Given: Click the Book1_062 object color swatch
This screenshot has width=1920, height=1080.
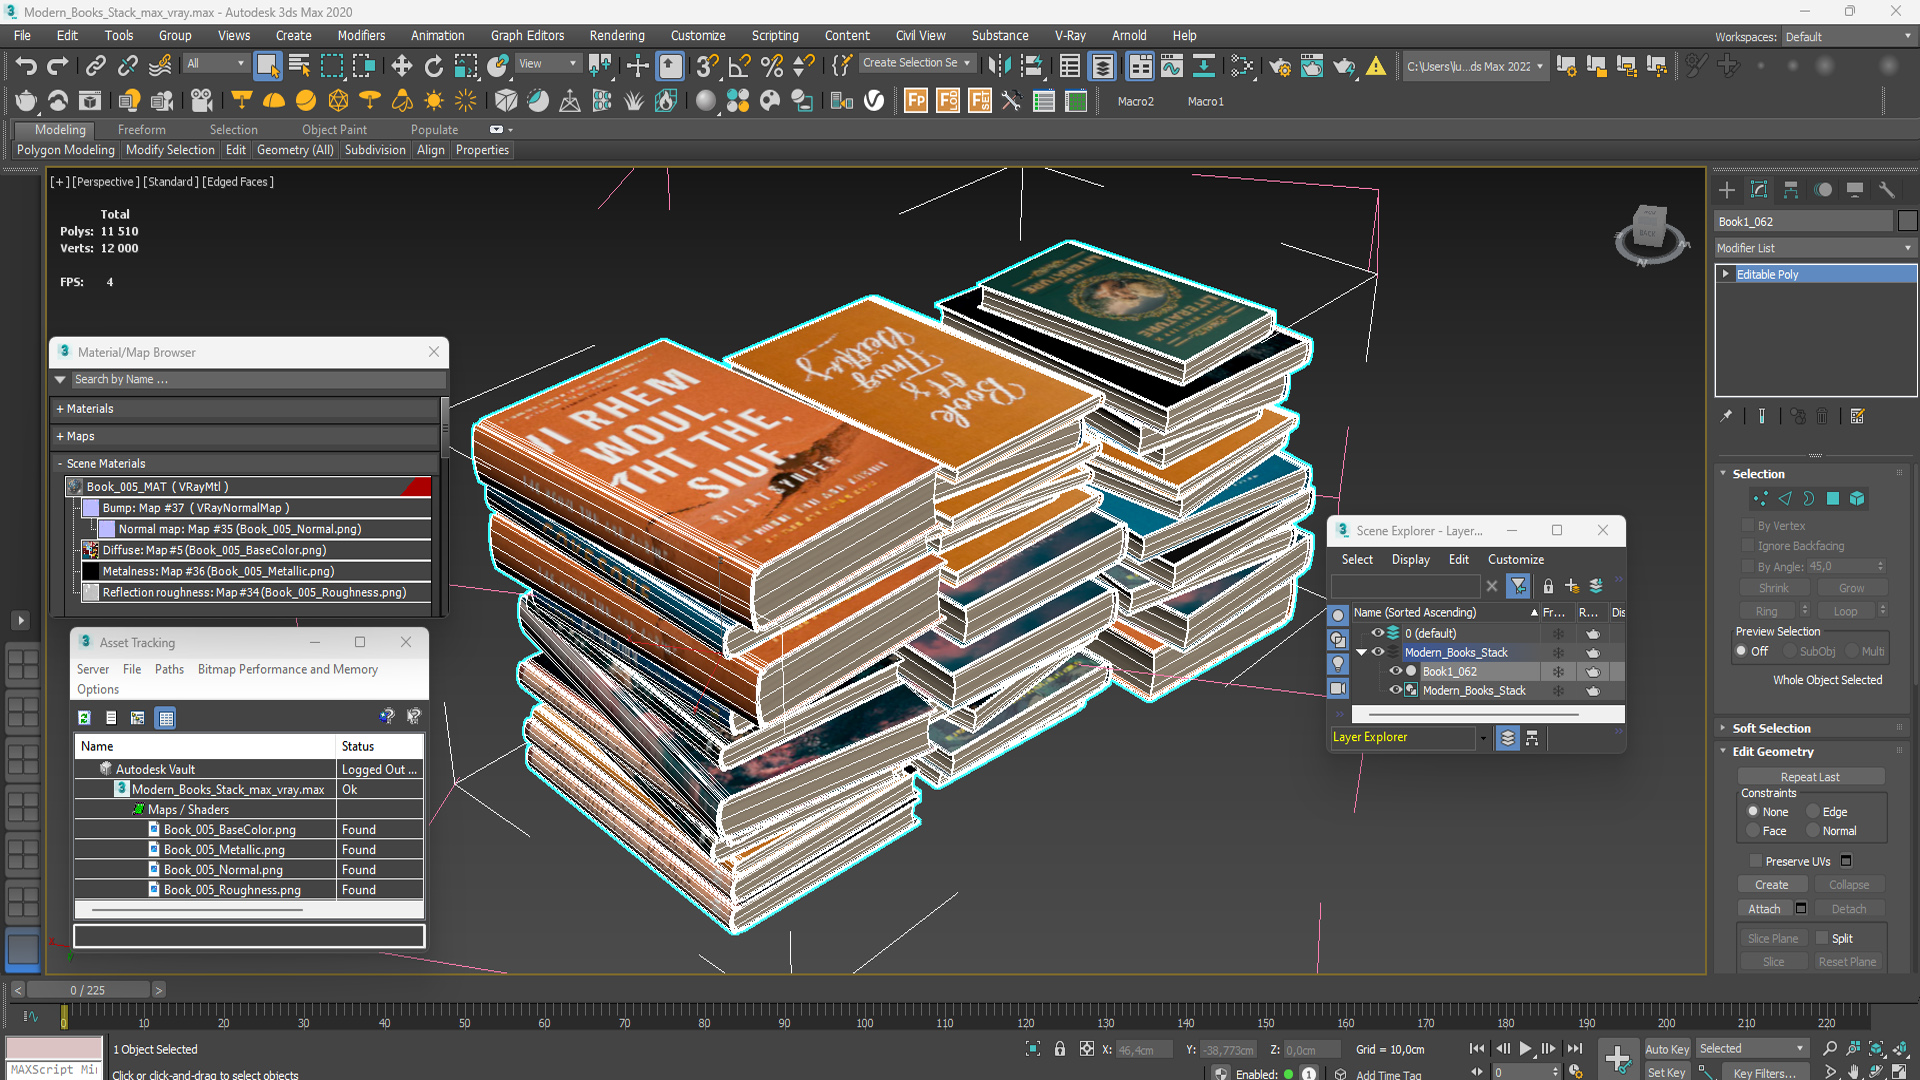Looking at the screenshot, I should [x=1907, y=221].
